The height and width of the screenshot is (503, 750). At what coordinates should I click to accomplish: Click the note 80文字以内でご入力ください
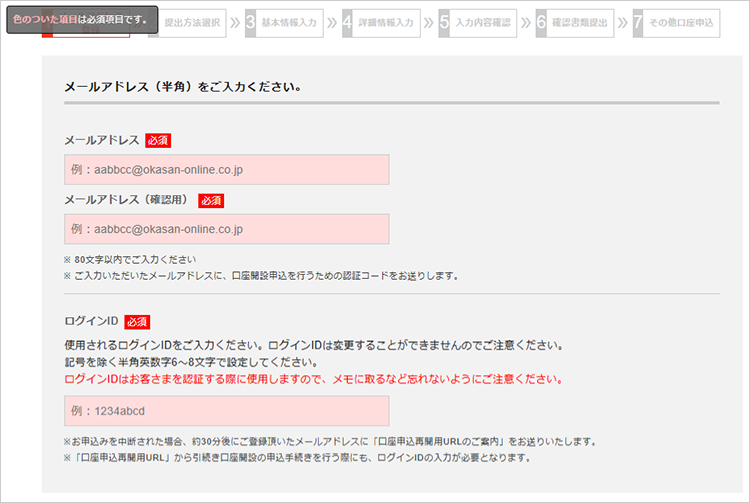point(130,260)
